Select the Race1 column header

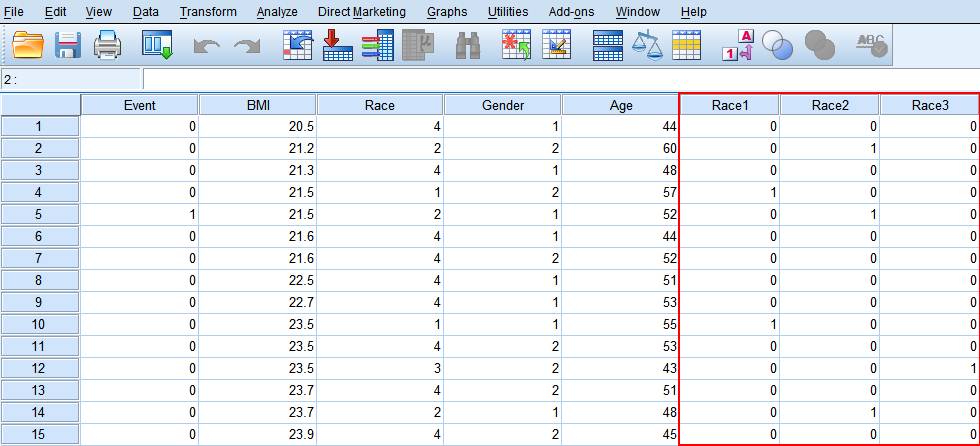(x=730, y=105)
